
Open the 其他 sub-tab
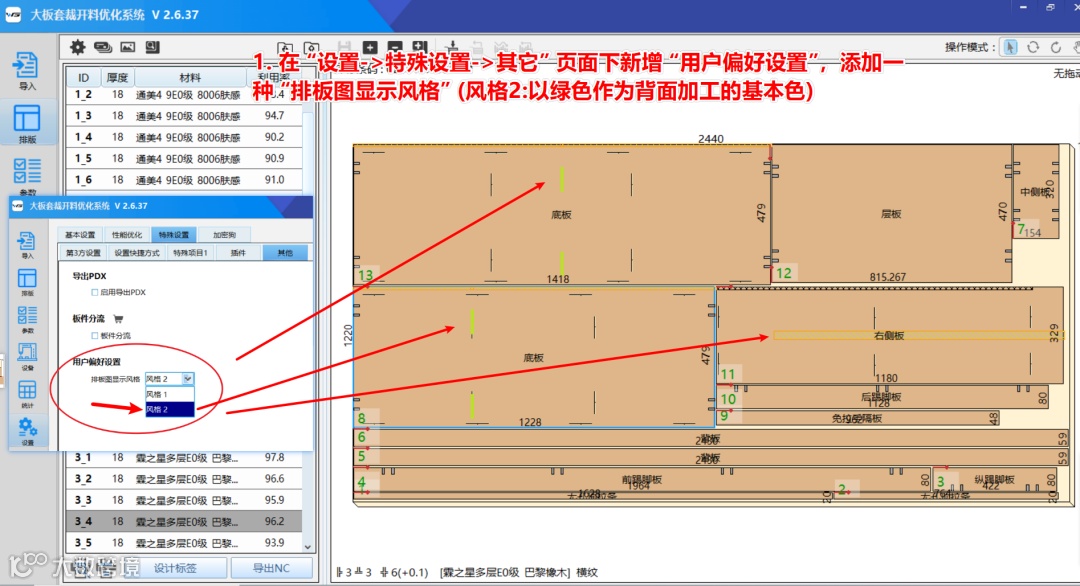(x=284, y=253)
